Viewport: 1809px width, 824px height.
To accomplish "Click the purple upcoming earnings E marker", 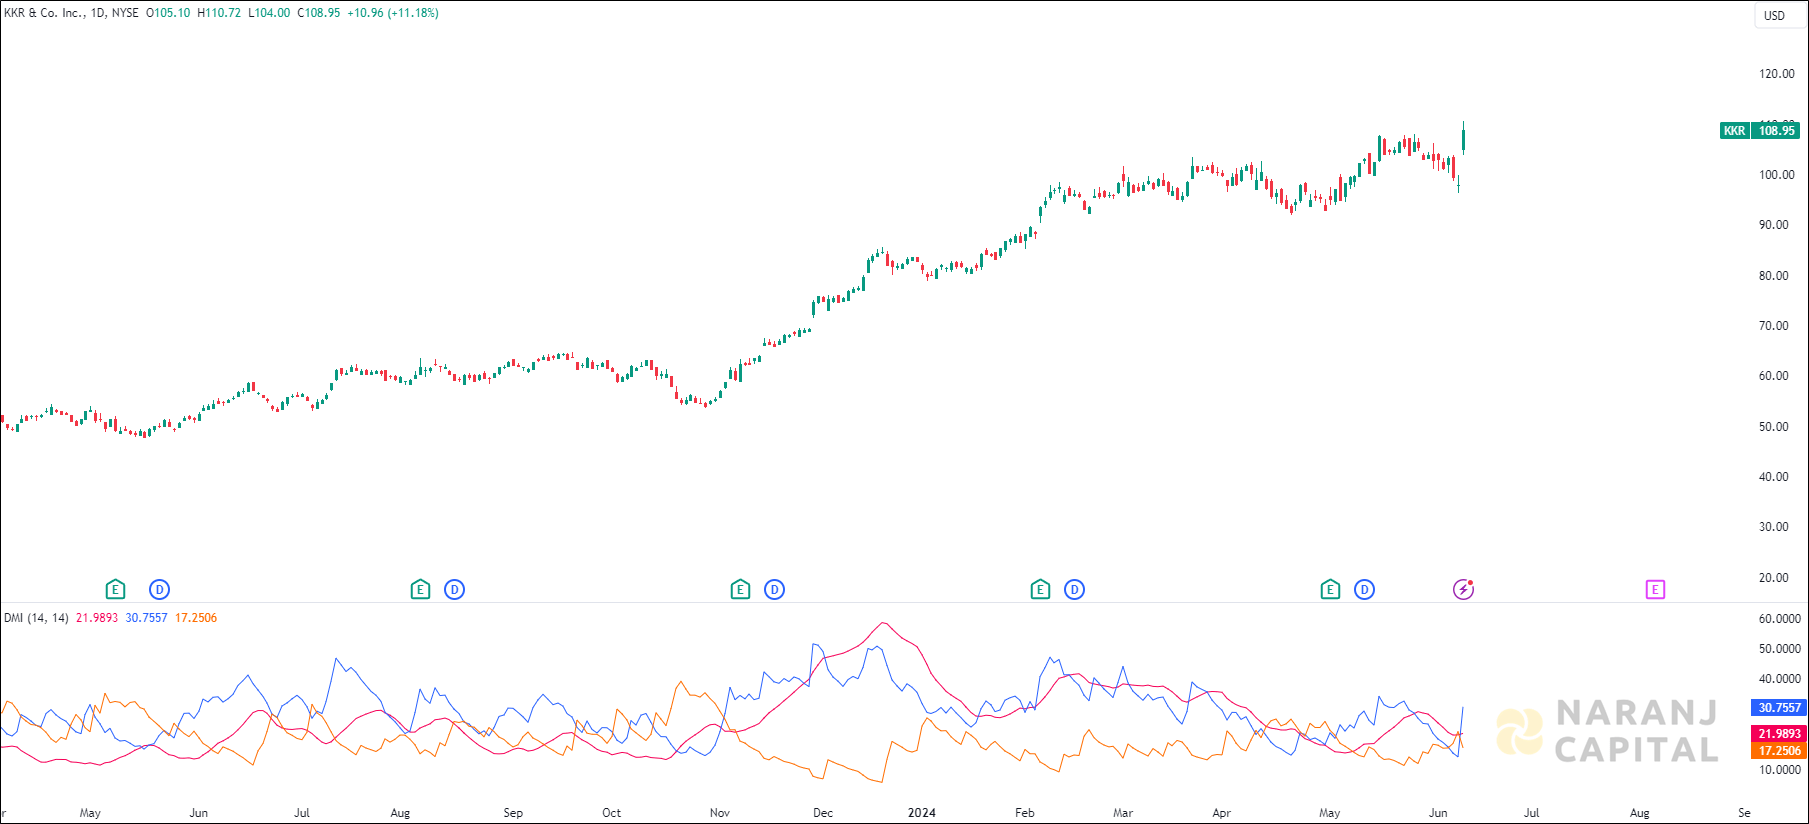I will click(1655, 590).
